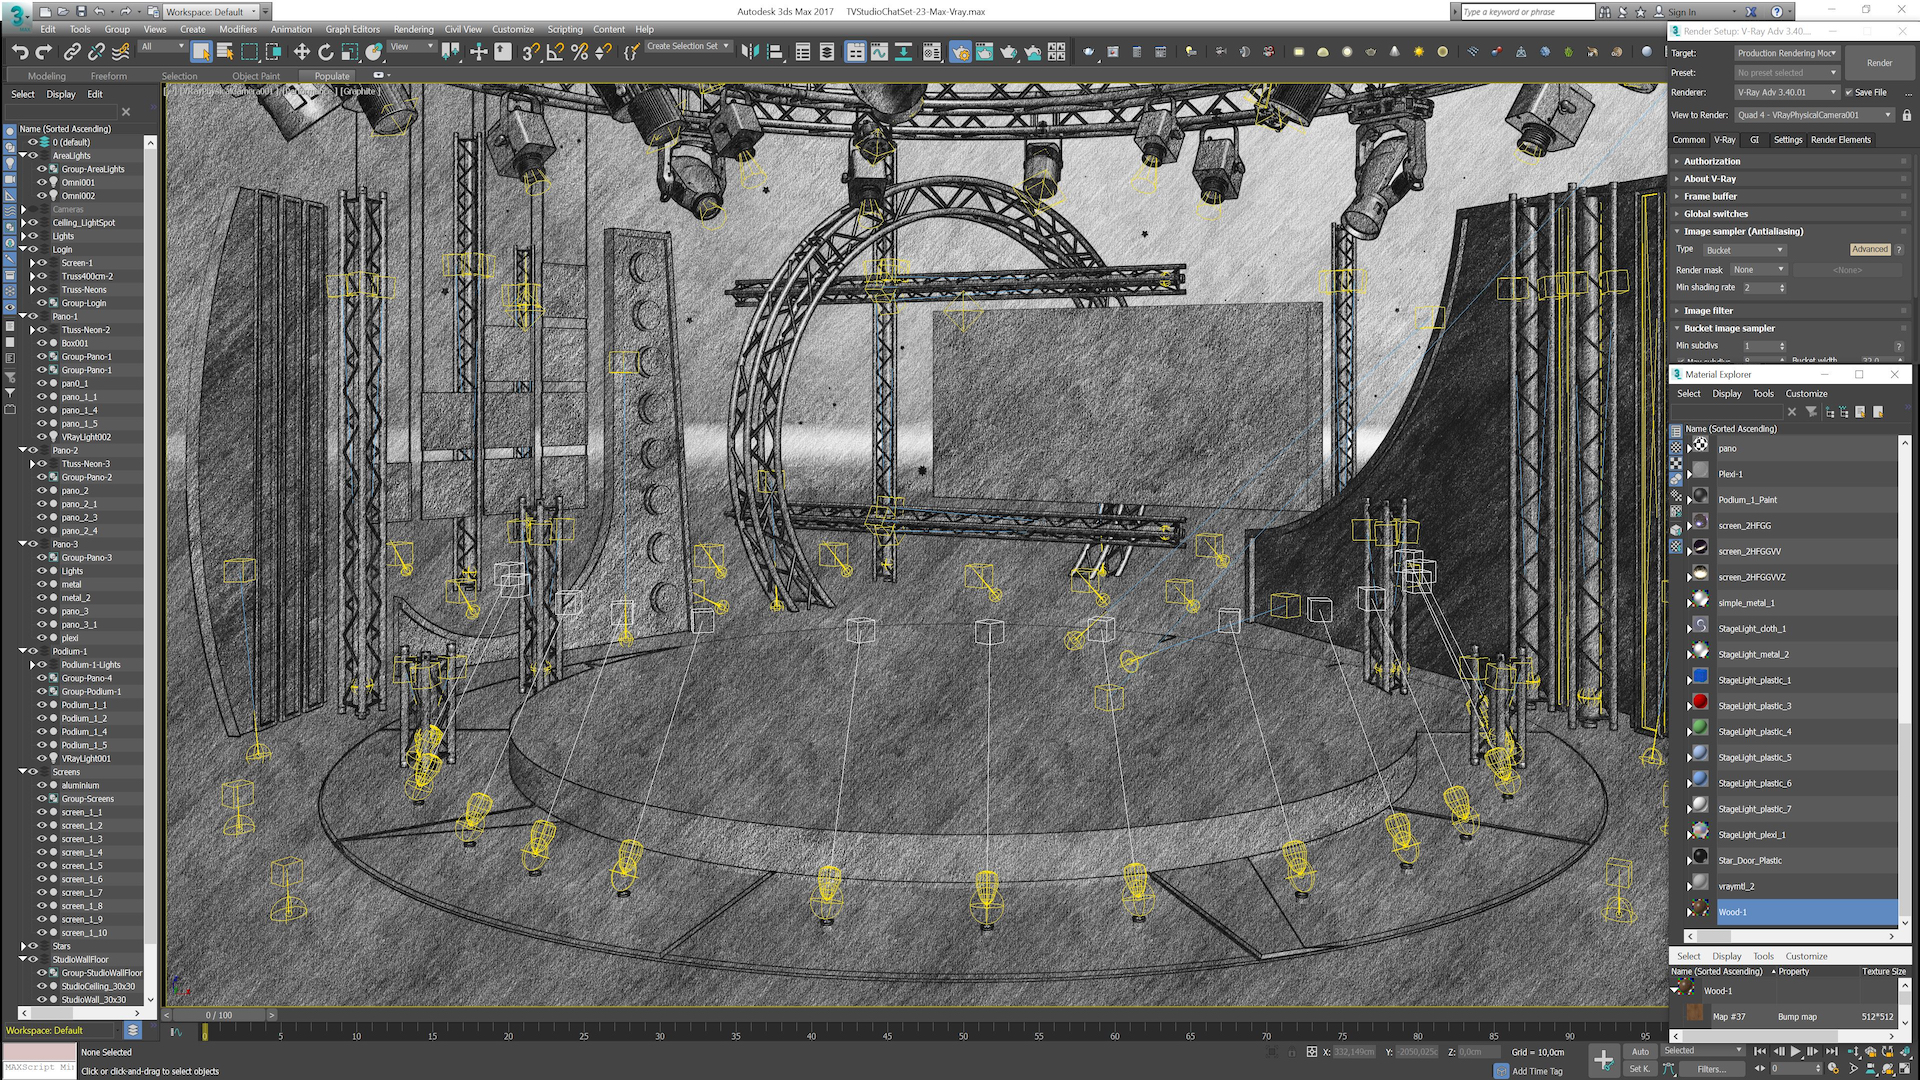Hide the Omni001 light via eye icon
Screen dimensions: 1920x1080
pyautogui.click(x=42, y=182)
